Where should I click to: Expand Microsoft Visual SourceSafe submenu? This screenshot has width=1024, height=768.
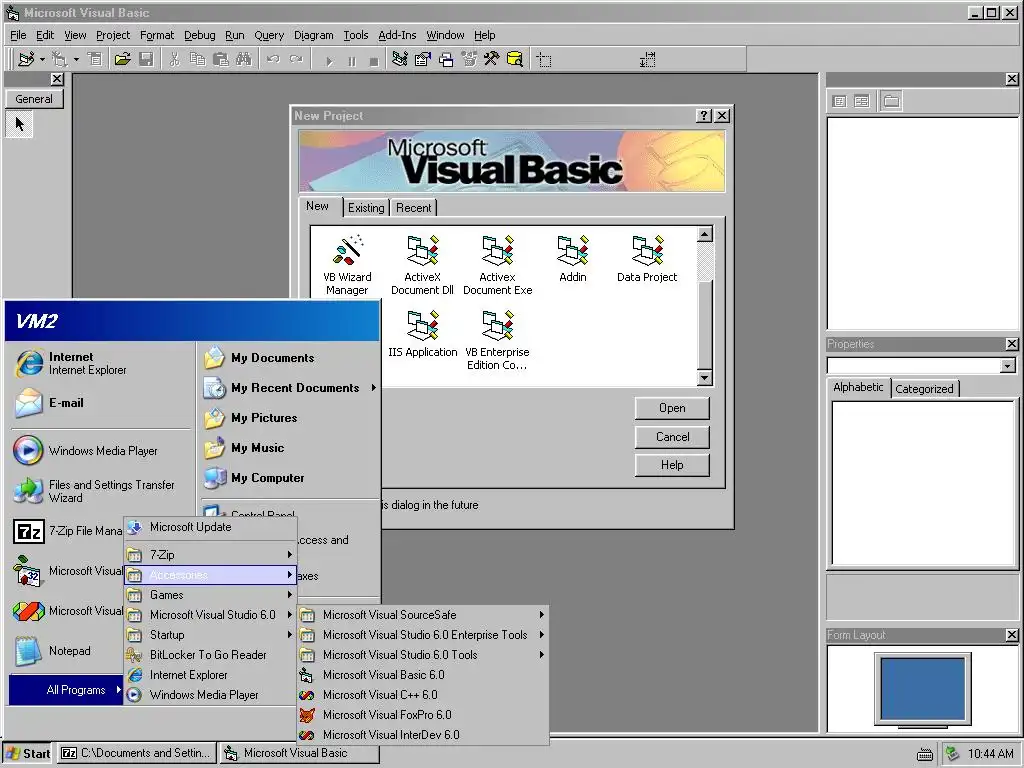coord(423,615)
